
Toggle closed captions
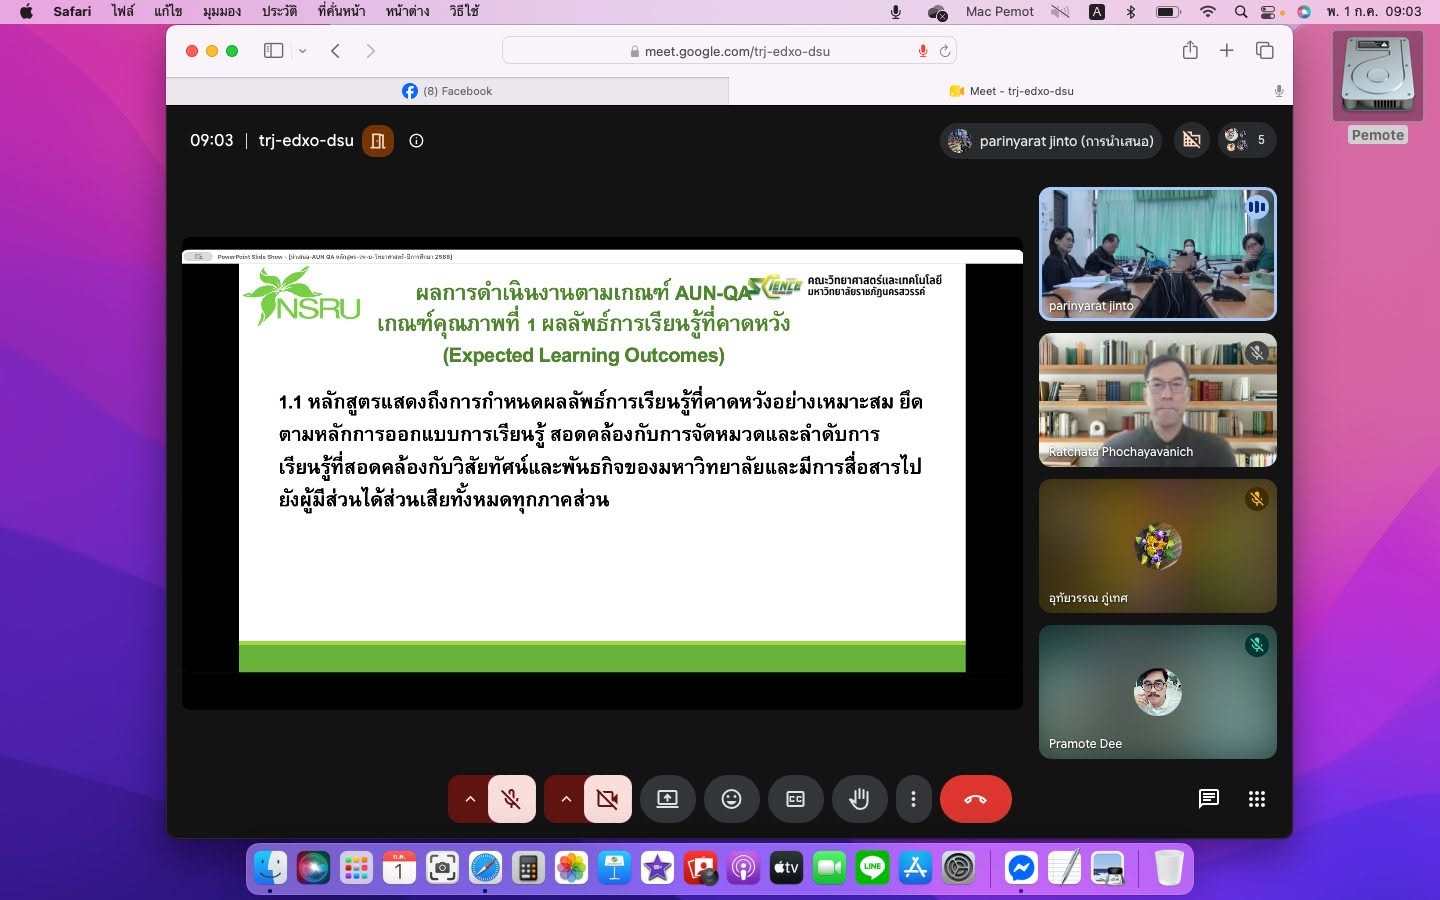tap(796, 799)
